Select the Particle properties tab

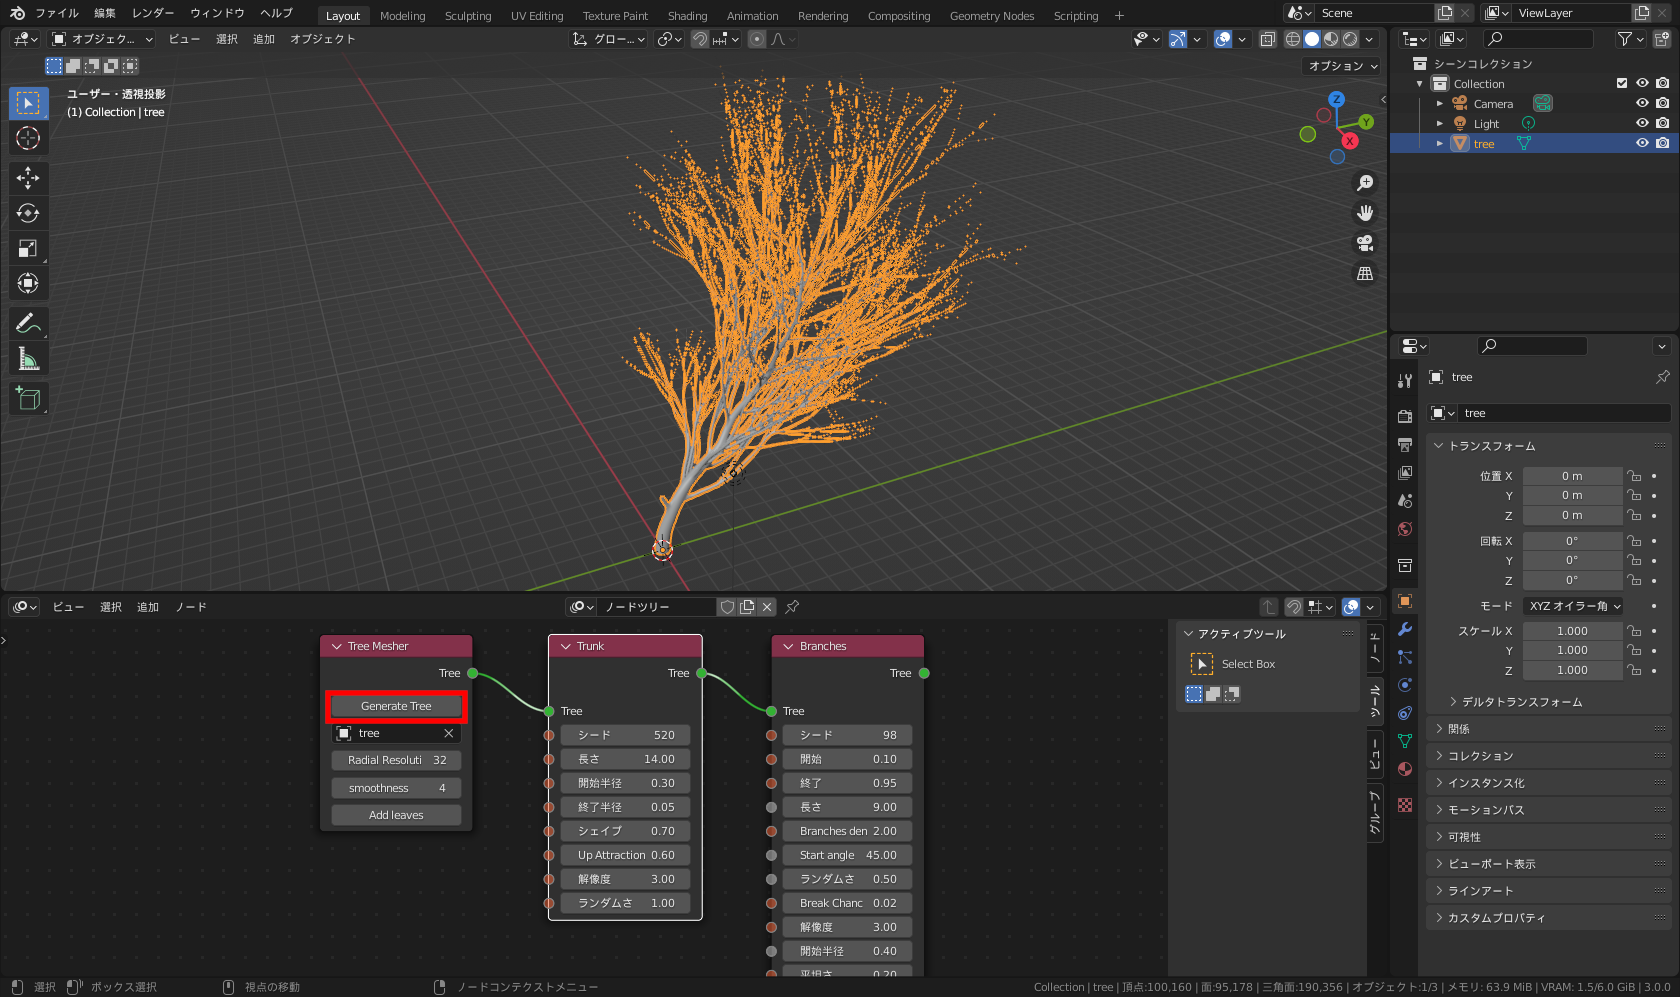1404,657
